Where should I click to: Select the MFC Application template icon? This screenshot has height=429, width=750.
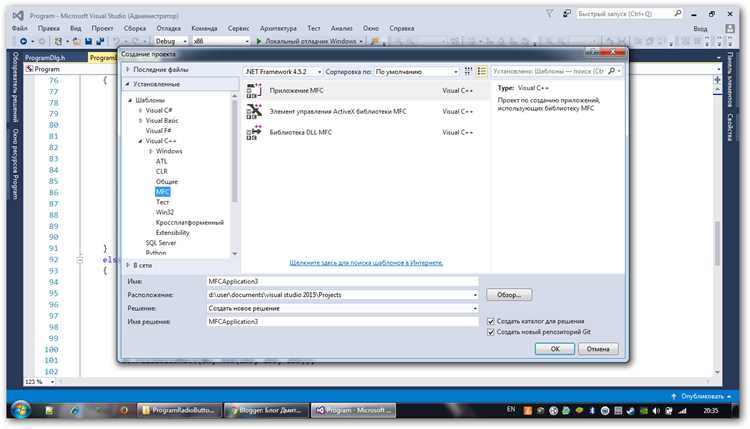(254, 90)
